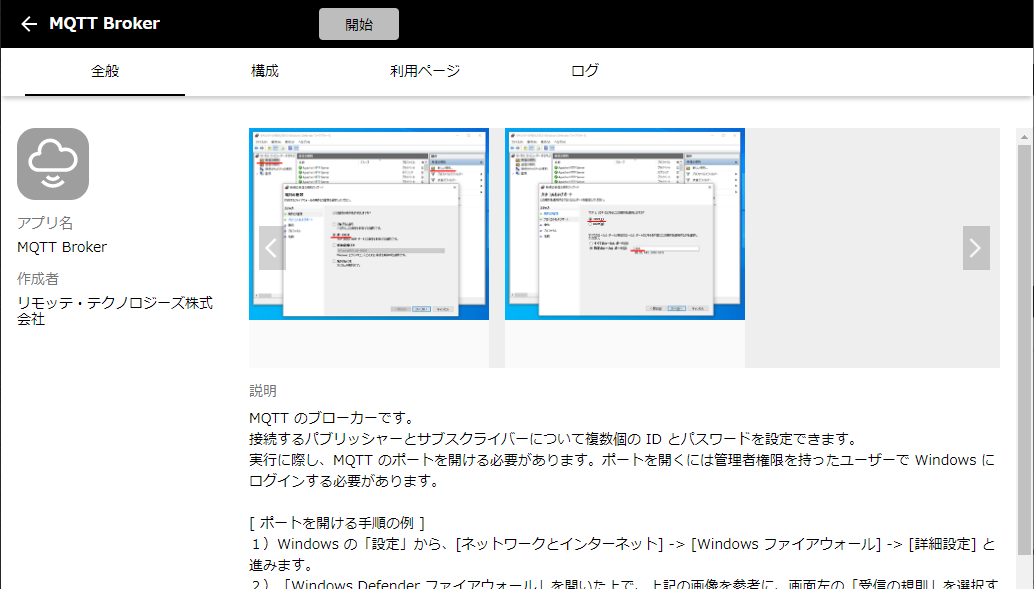The height and width of the screenshot is (589, 1034).
Task: Click the vertical scrollbar thumb
Action: point(1024,350)
